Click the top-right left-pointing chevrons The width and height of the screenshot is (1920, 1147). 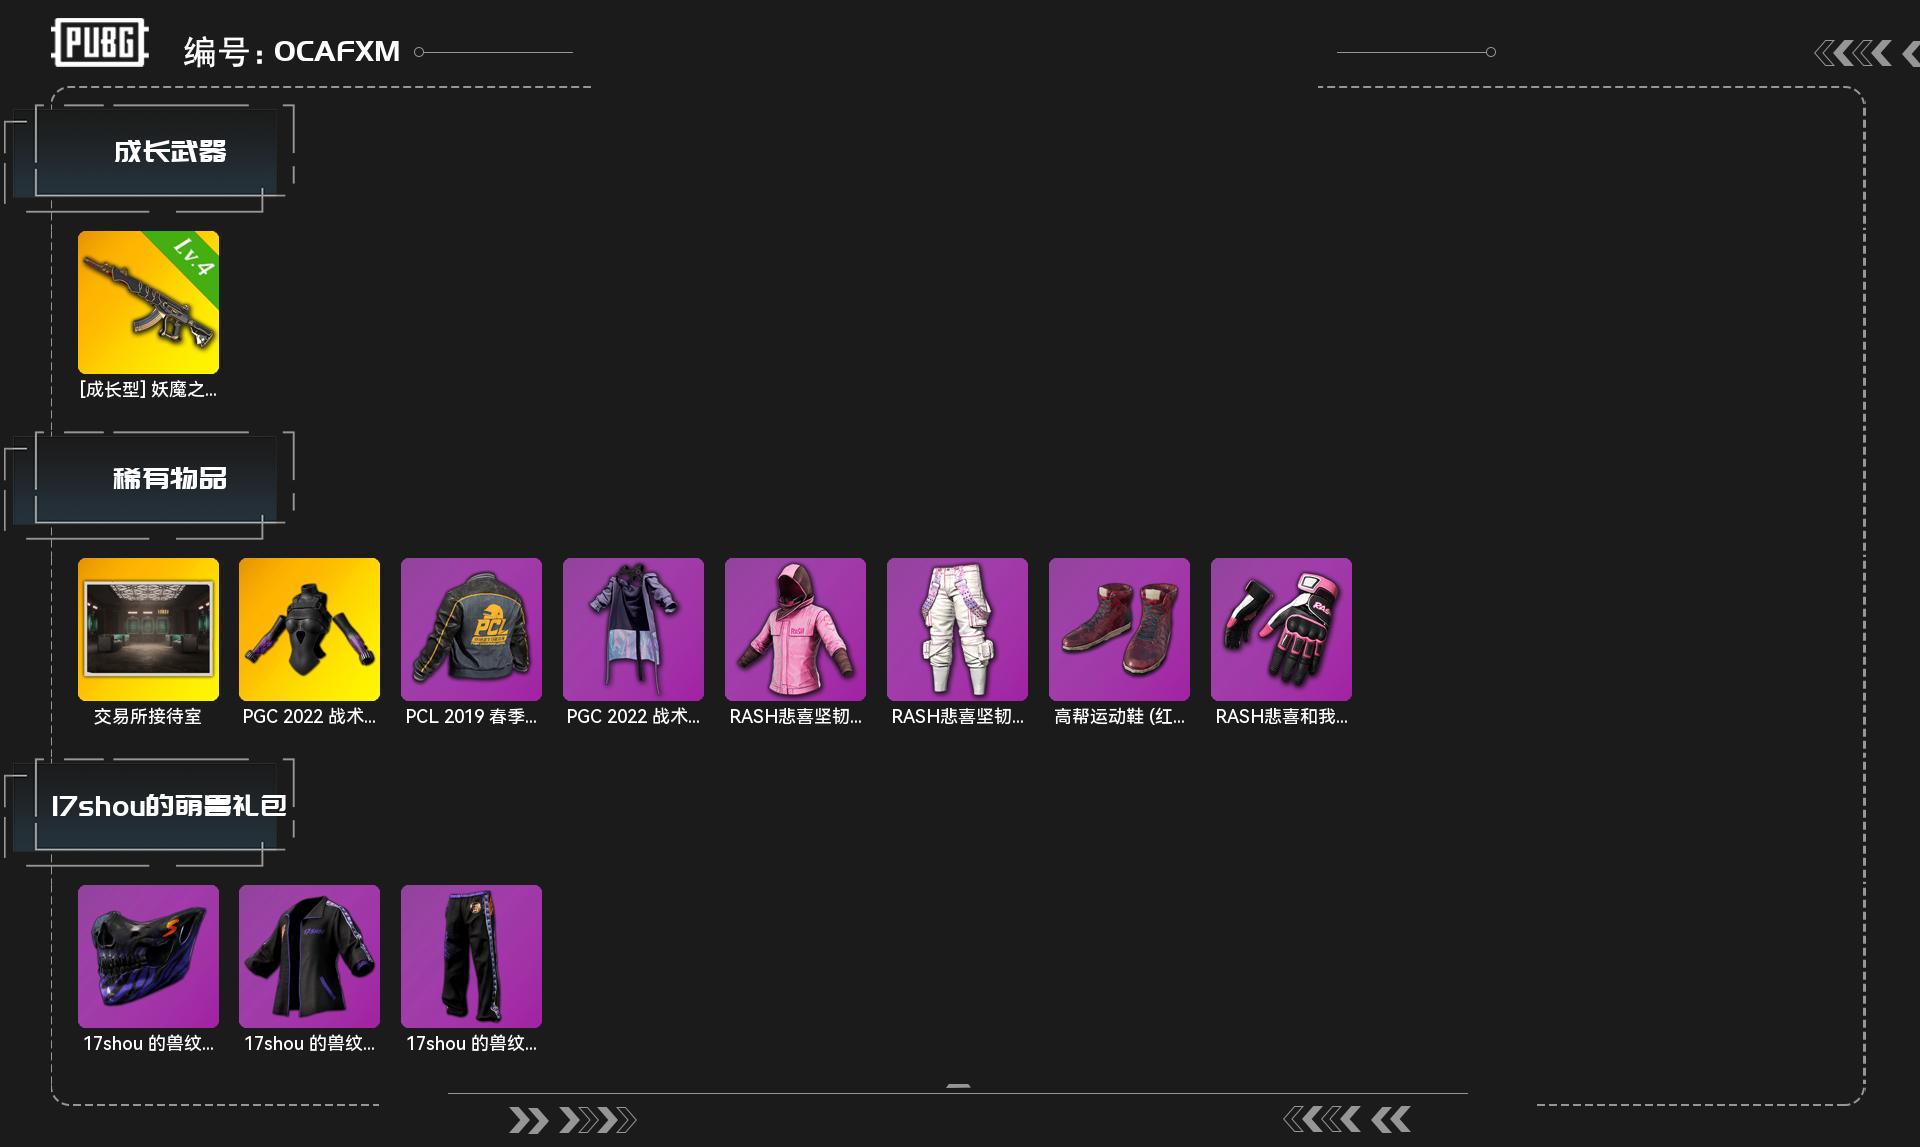click(1866, 53)
